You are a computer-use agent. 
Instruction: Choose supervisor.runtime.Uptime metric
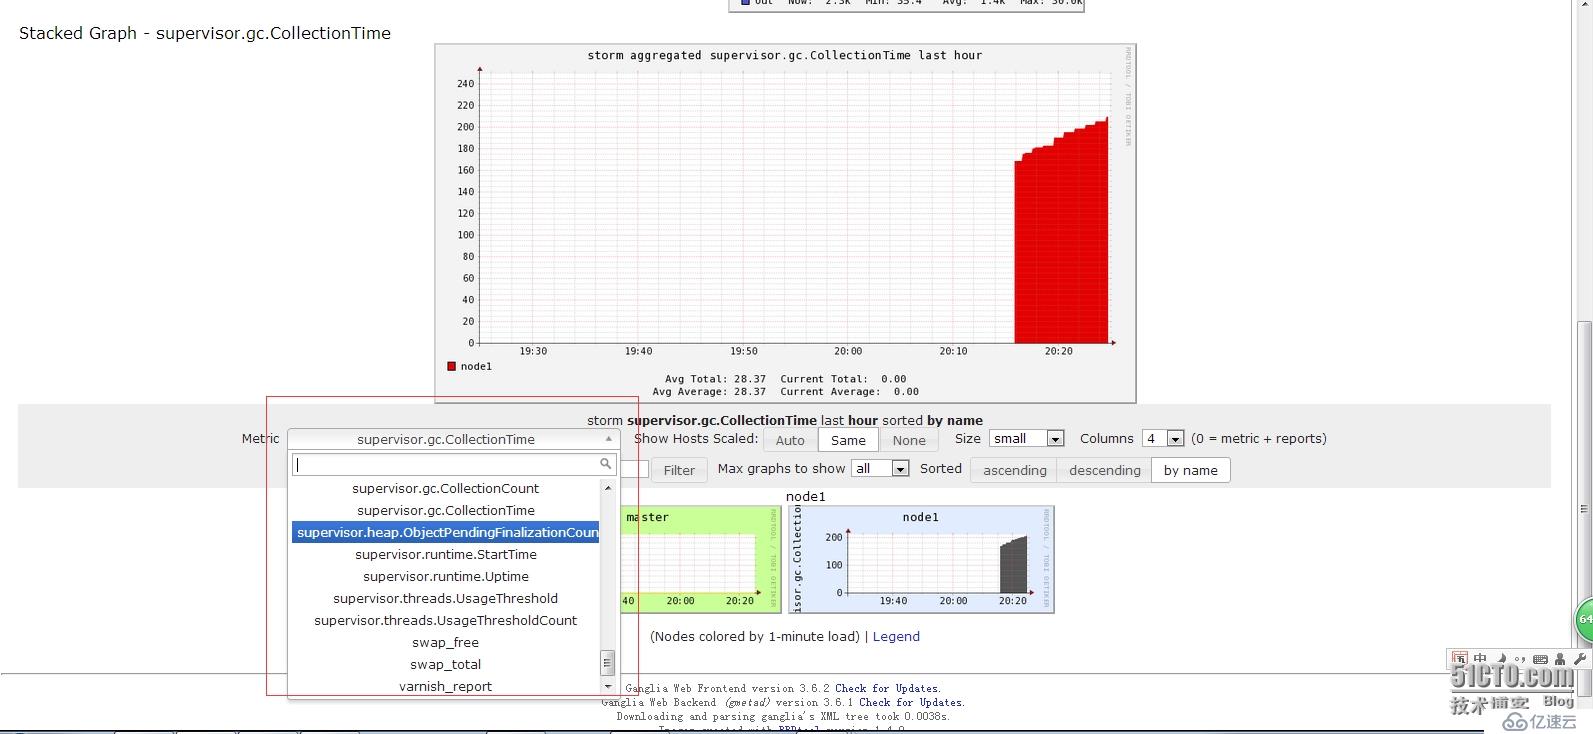click(445, 577)
